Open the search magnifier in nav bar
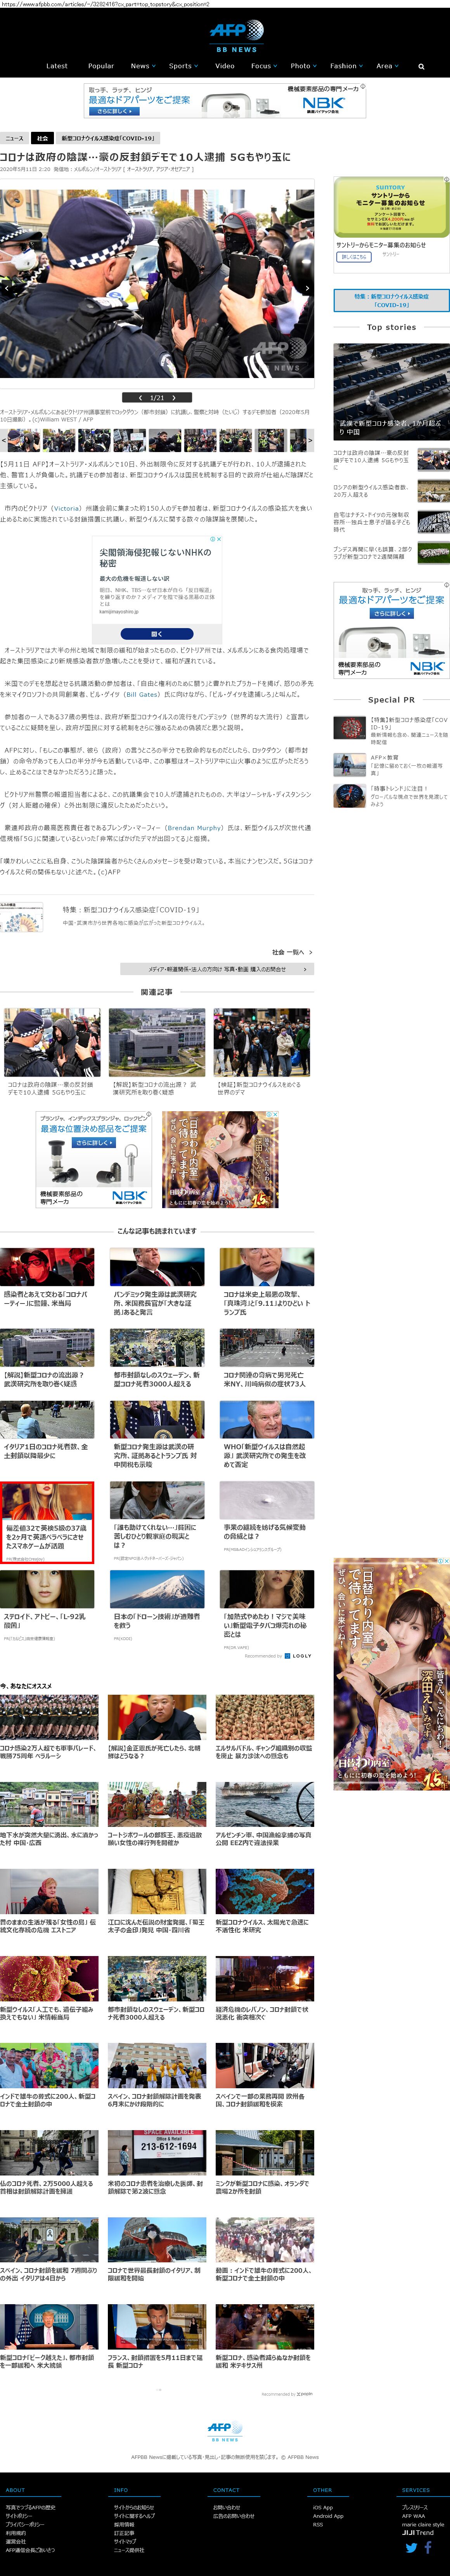450x2576 pixels. [x=421, y=67]
